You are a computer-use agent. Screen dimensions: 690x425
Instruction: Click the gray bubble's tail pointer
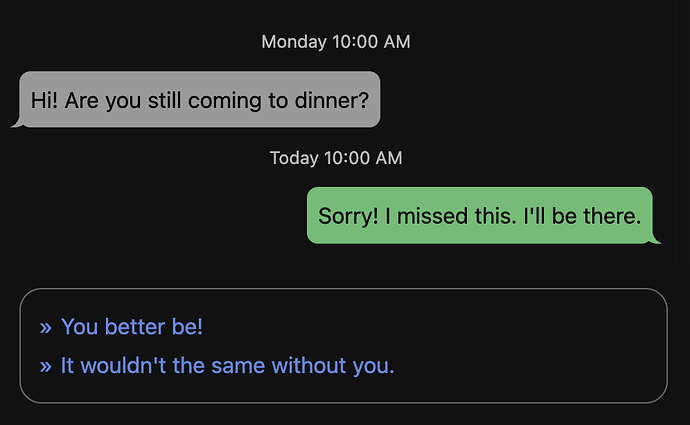[x=16, y=123]
